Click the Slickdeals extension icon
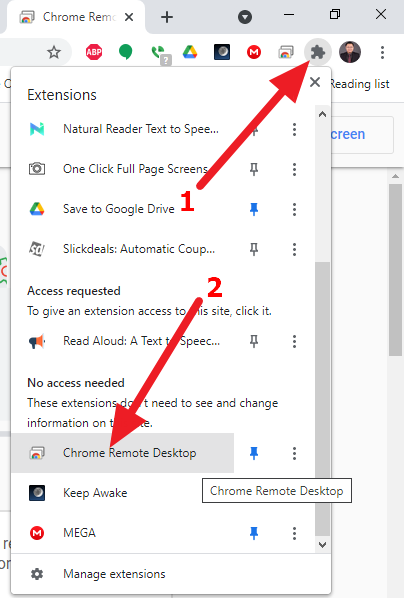Viewport: 404px width, 598px height. (x=37, y=249)
